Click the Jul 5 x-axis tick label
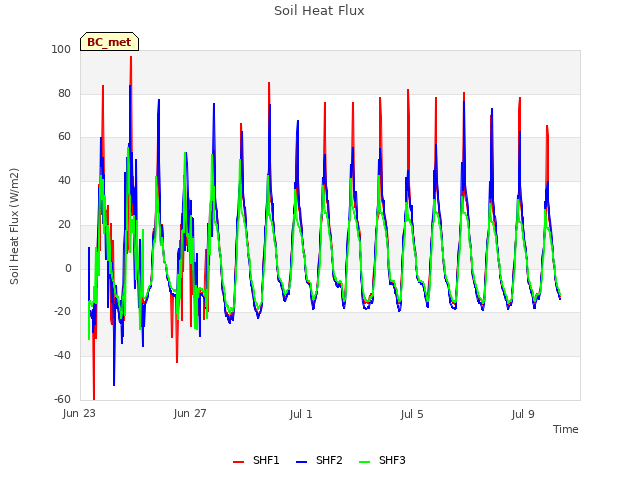640x480 pixels. 412,414
